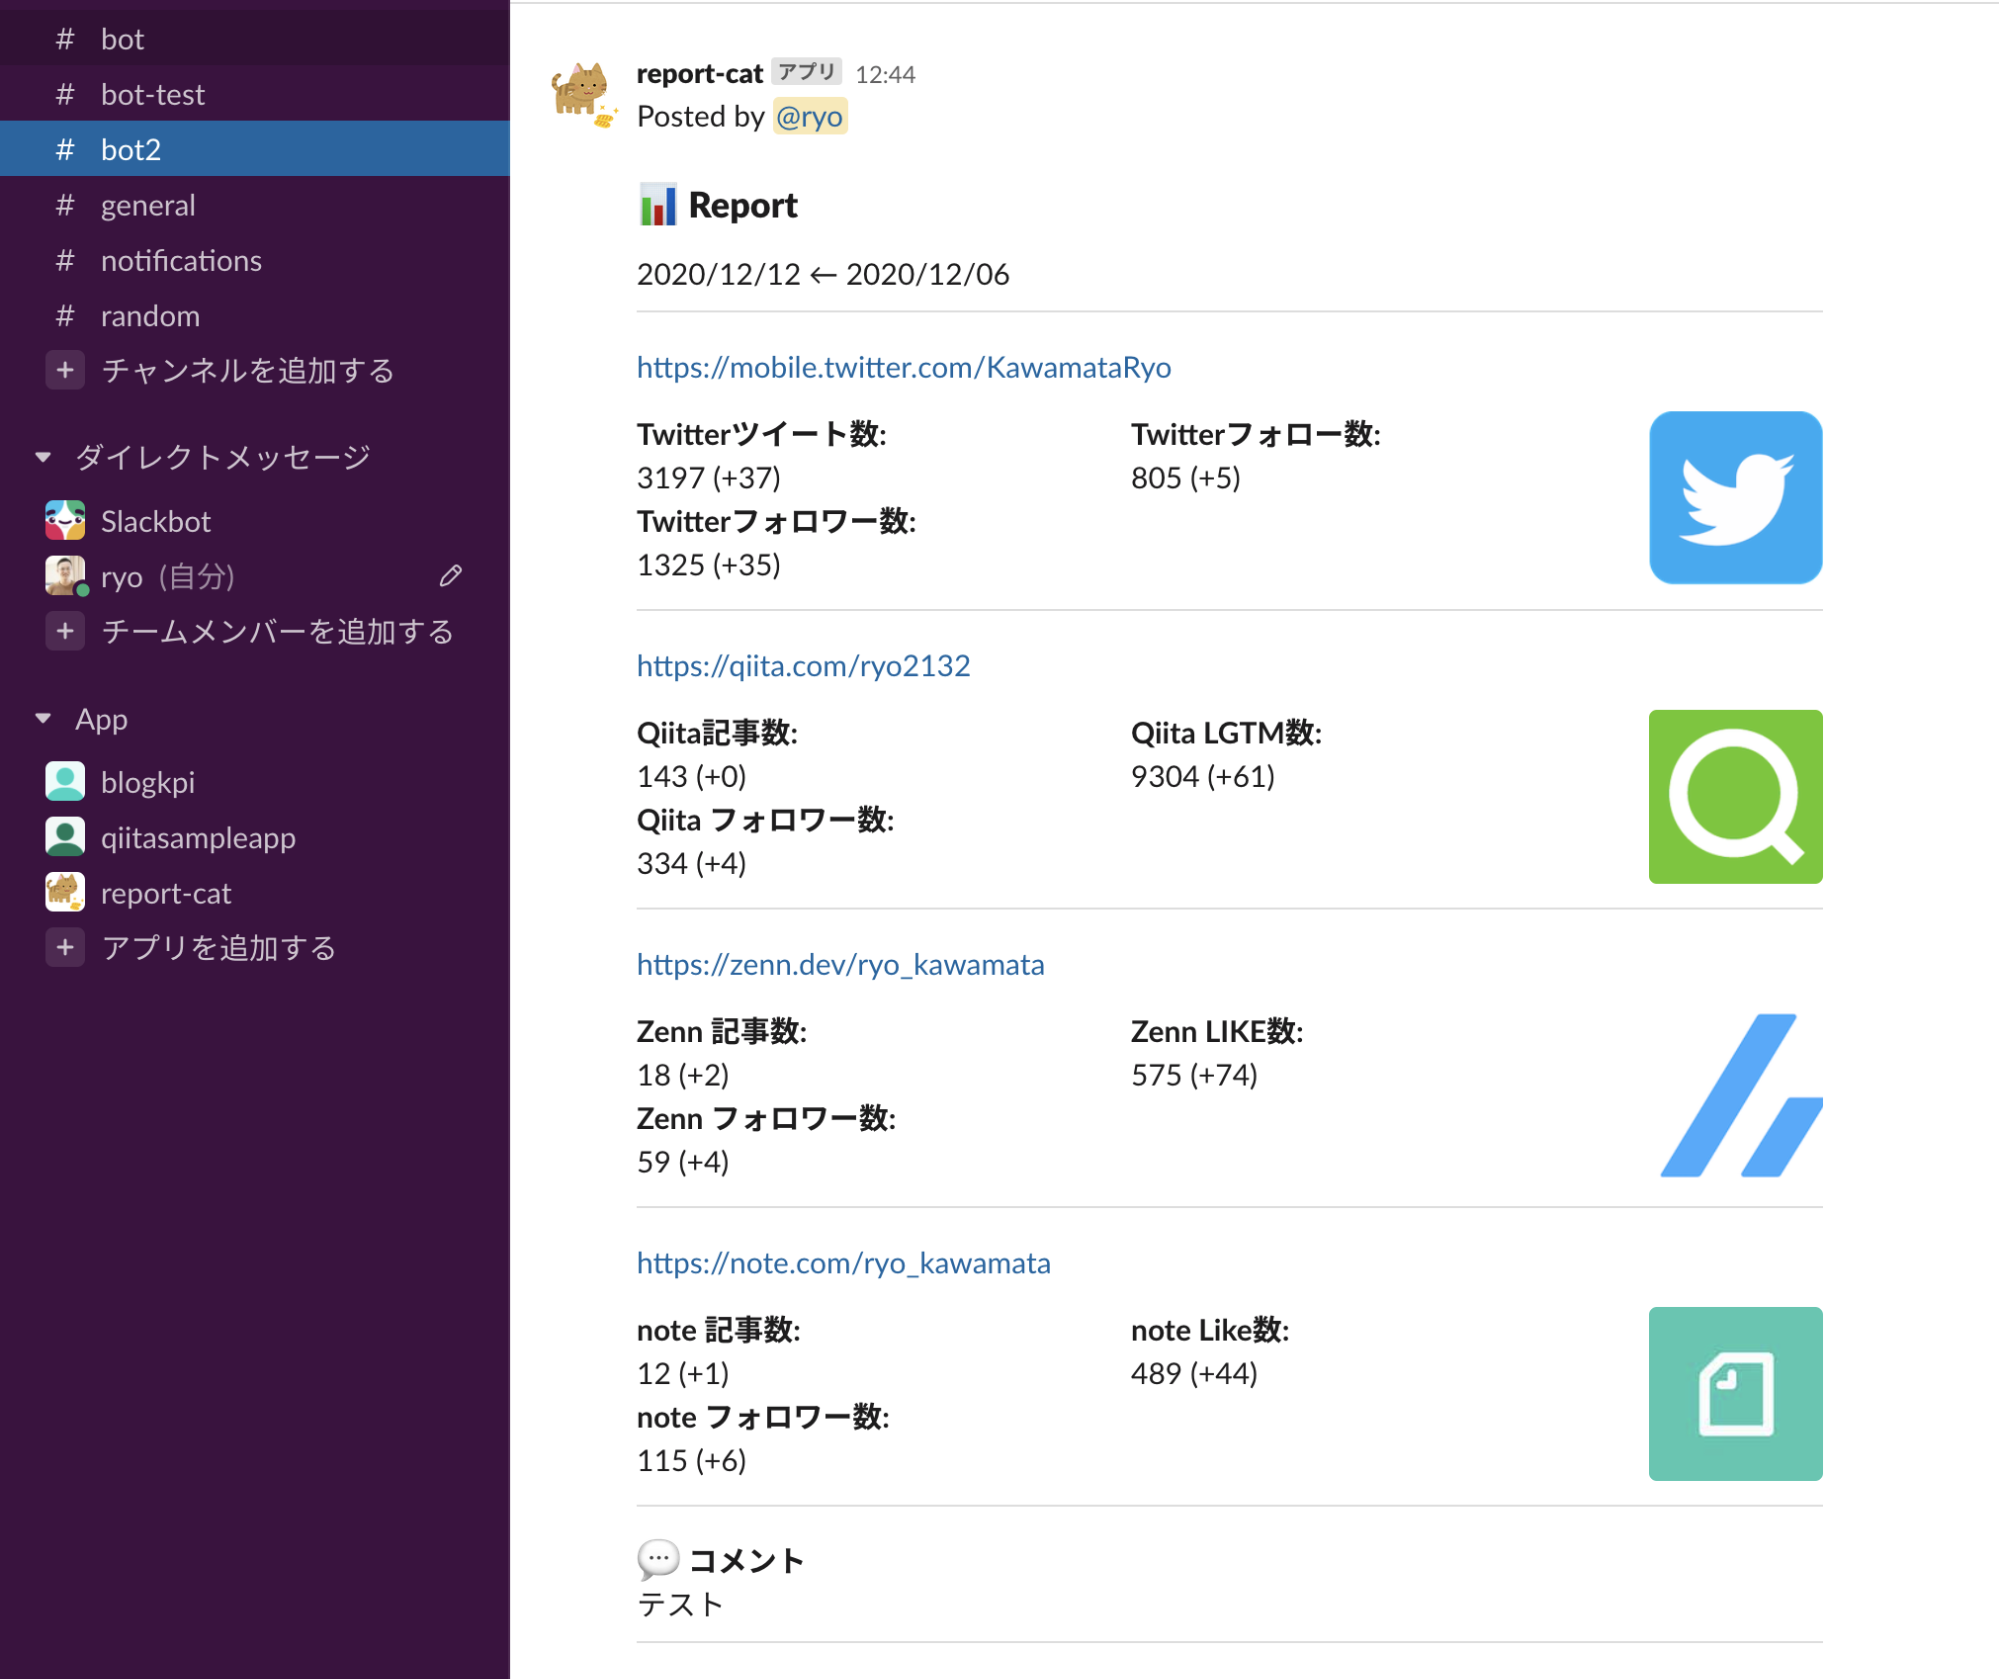The width and height of the screenshot is (1999, 1679).
Task: Click the Twitter bird icon in the report
Action: coord(1735,496)
